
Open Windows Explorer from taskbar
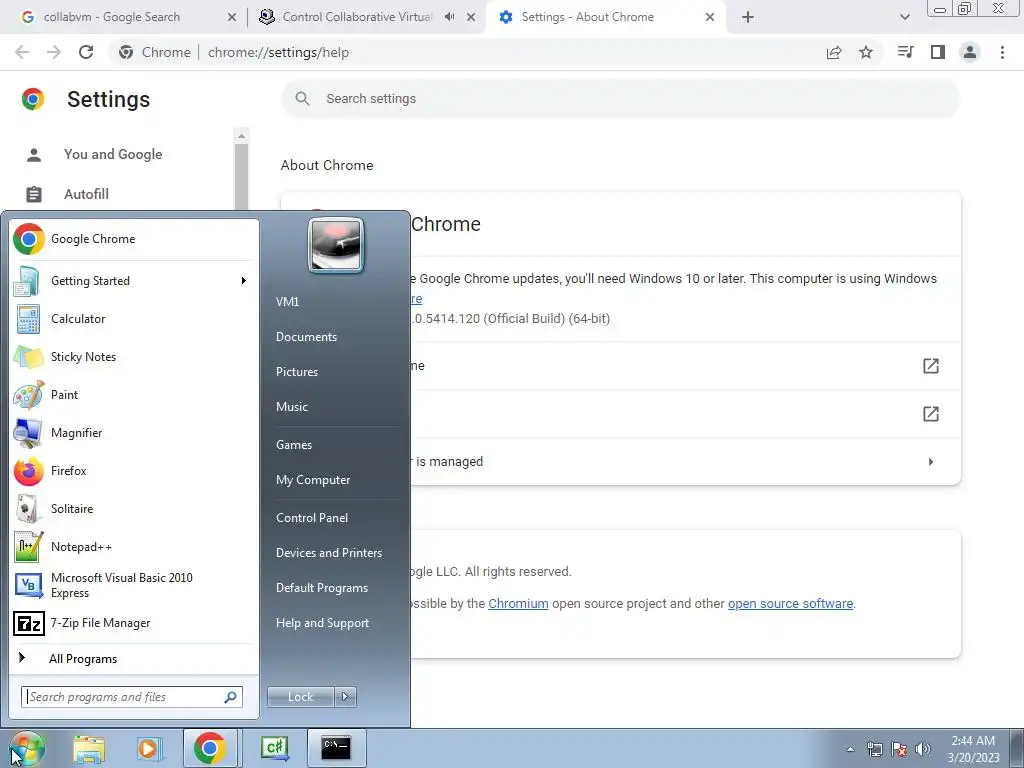point(89,748)
